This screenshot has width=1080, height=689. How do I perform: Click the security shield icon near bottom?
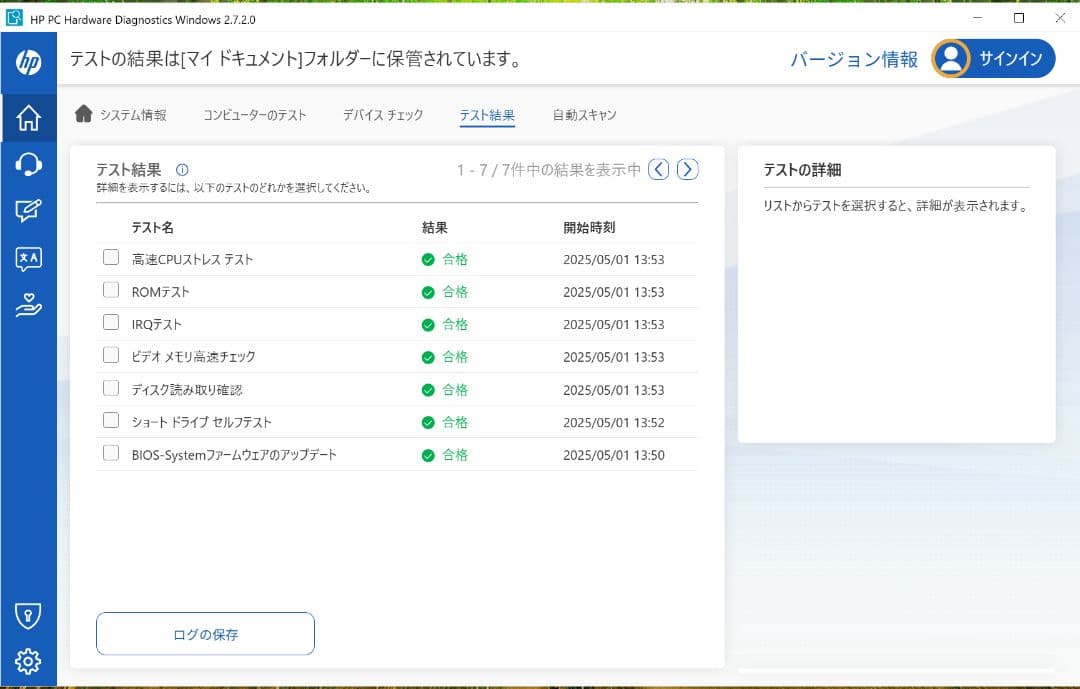click(x=28, y=615)
